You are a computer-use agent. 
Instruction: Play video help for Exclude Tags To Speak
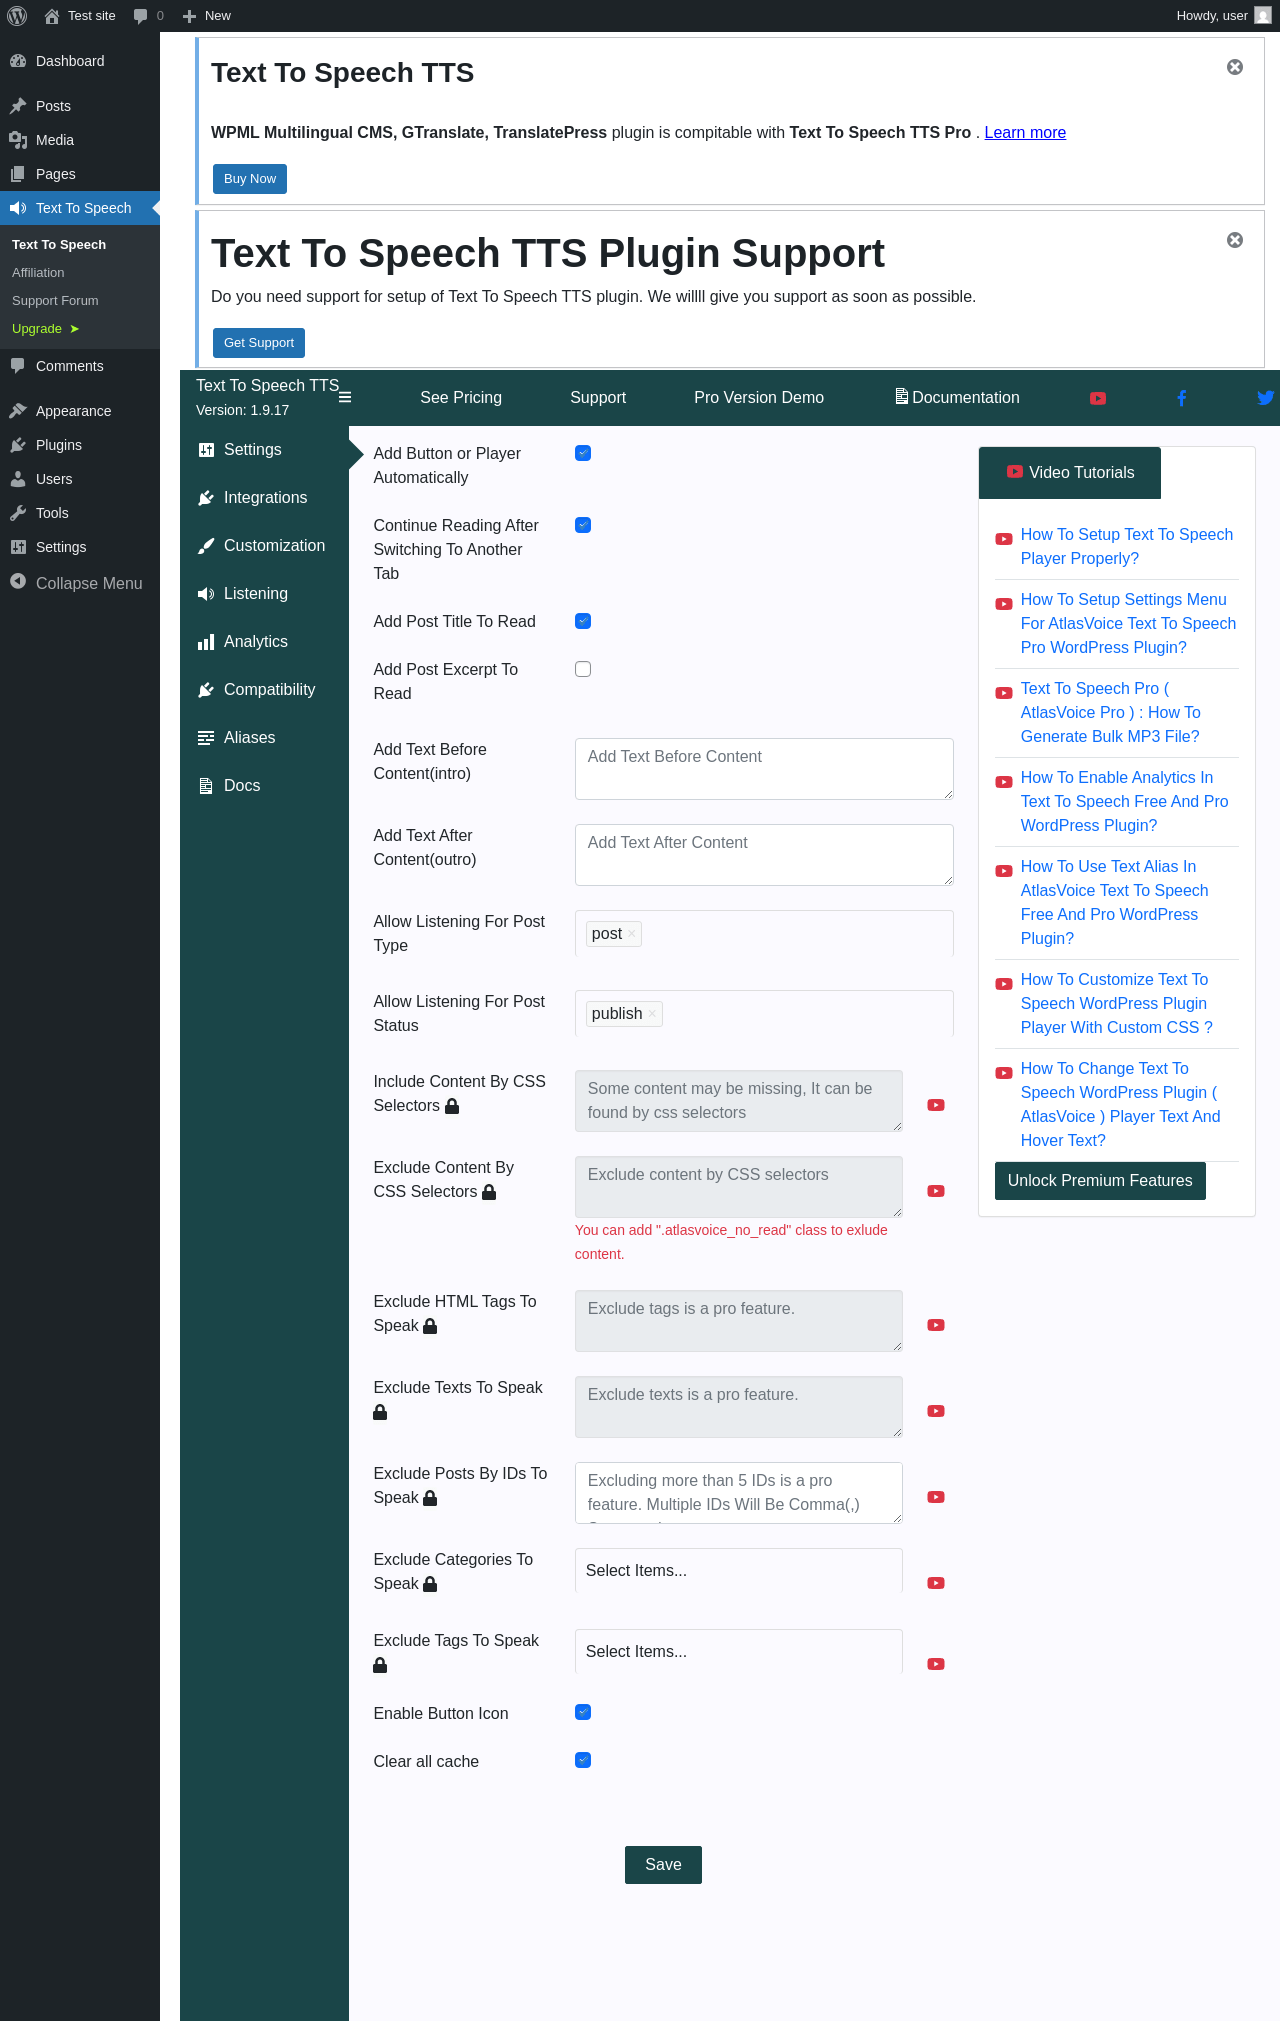(x=936, y=1664)
